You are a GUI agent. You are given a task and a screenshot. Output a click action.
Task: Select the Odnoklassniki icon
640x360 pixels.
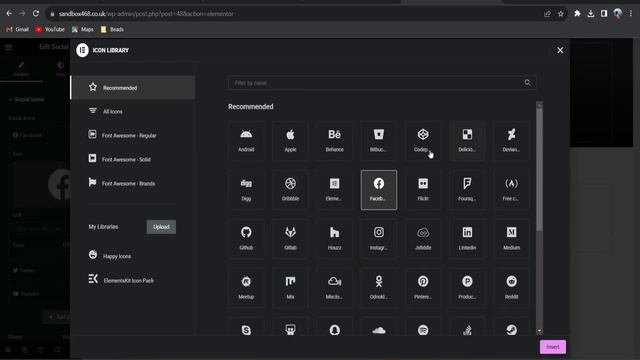pyautogui.click(x=379, y=288)
